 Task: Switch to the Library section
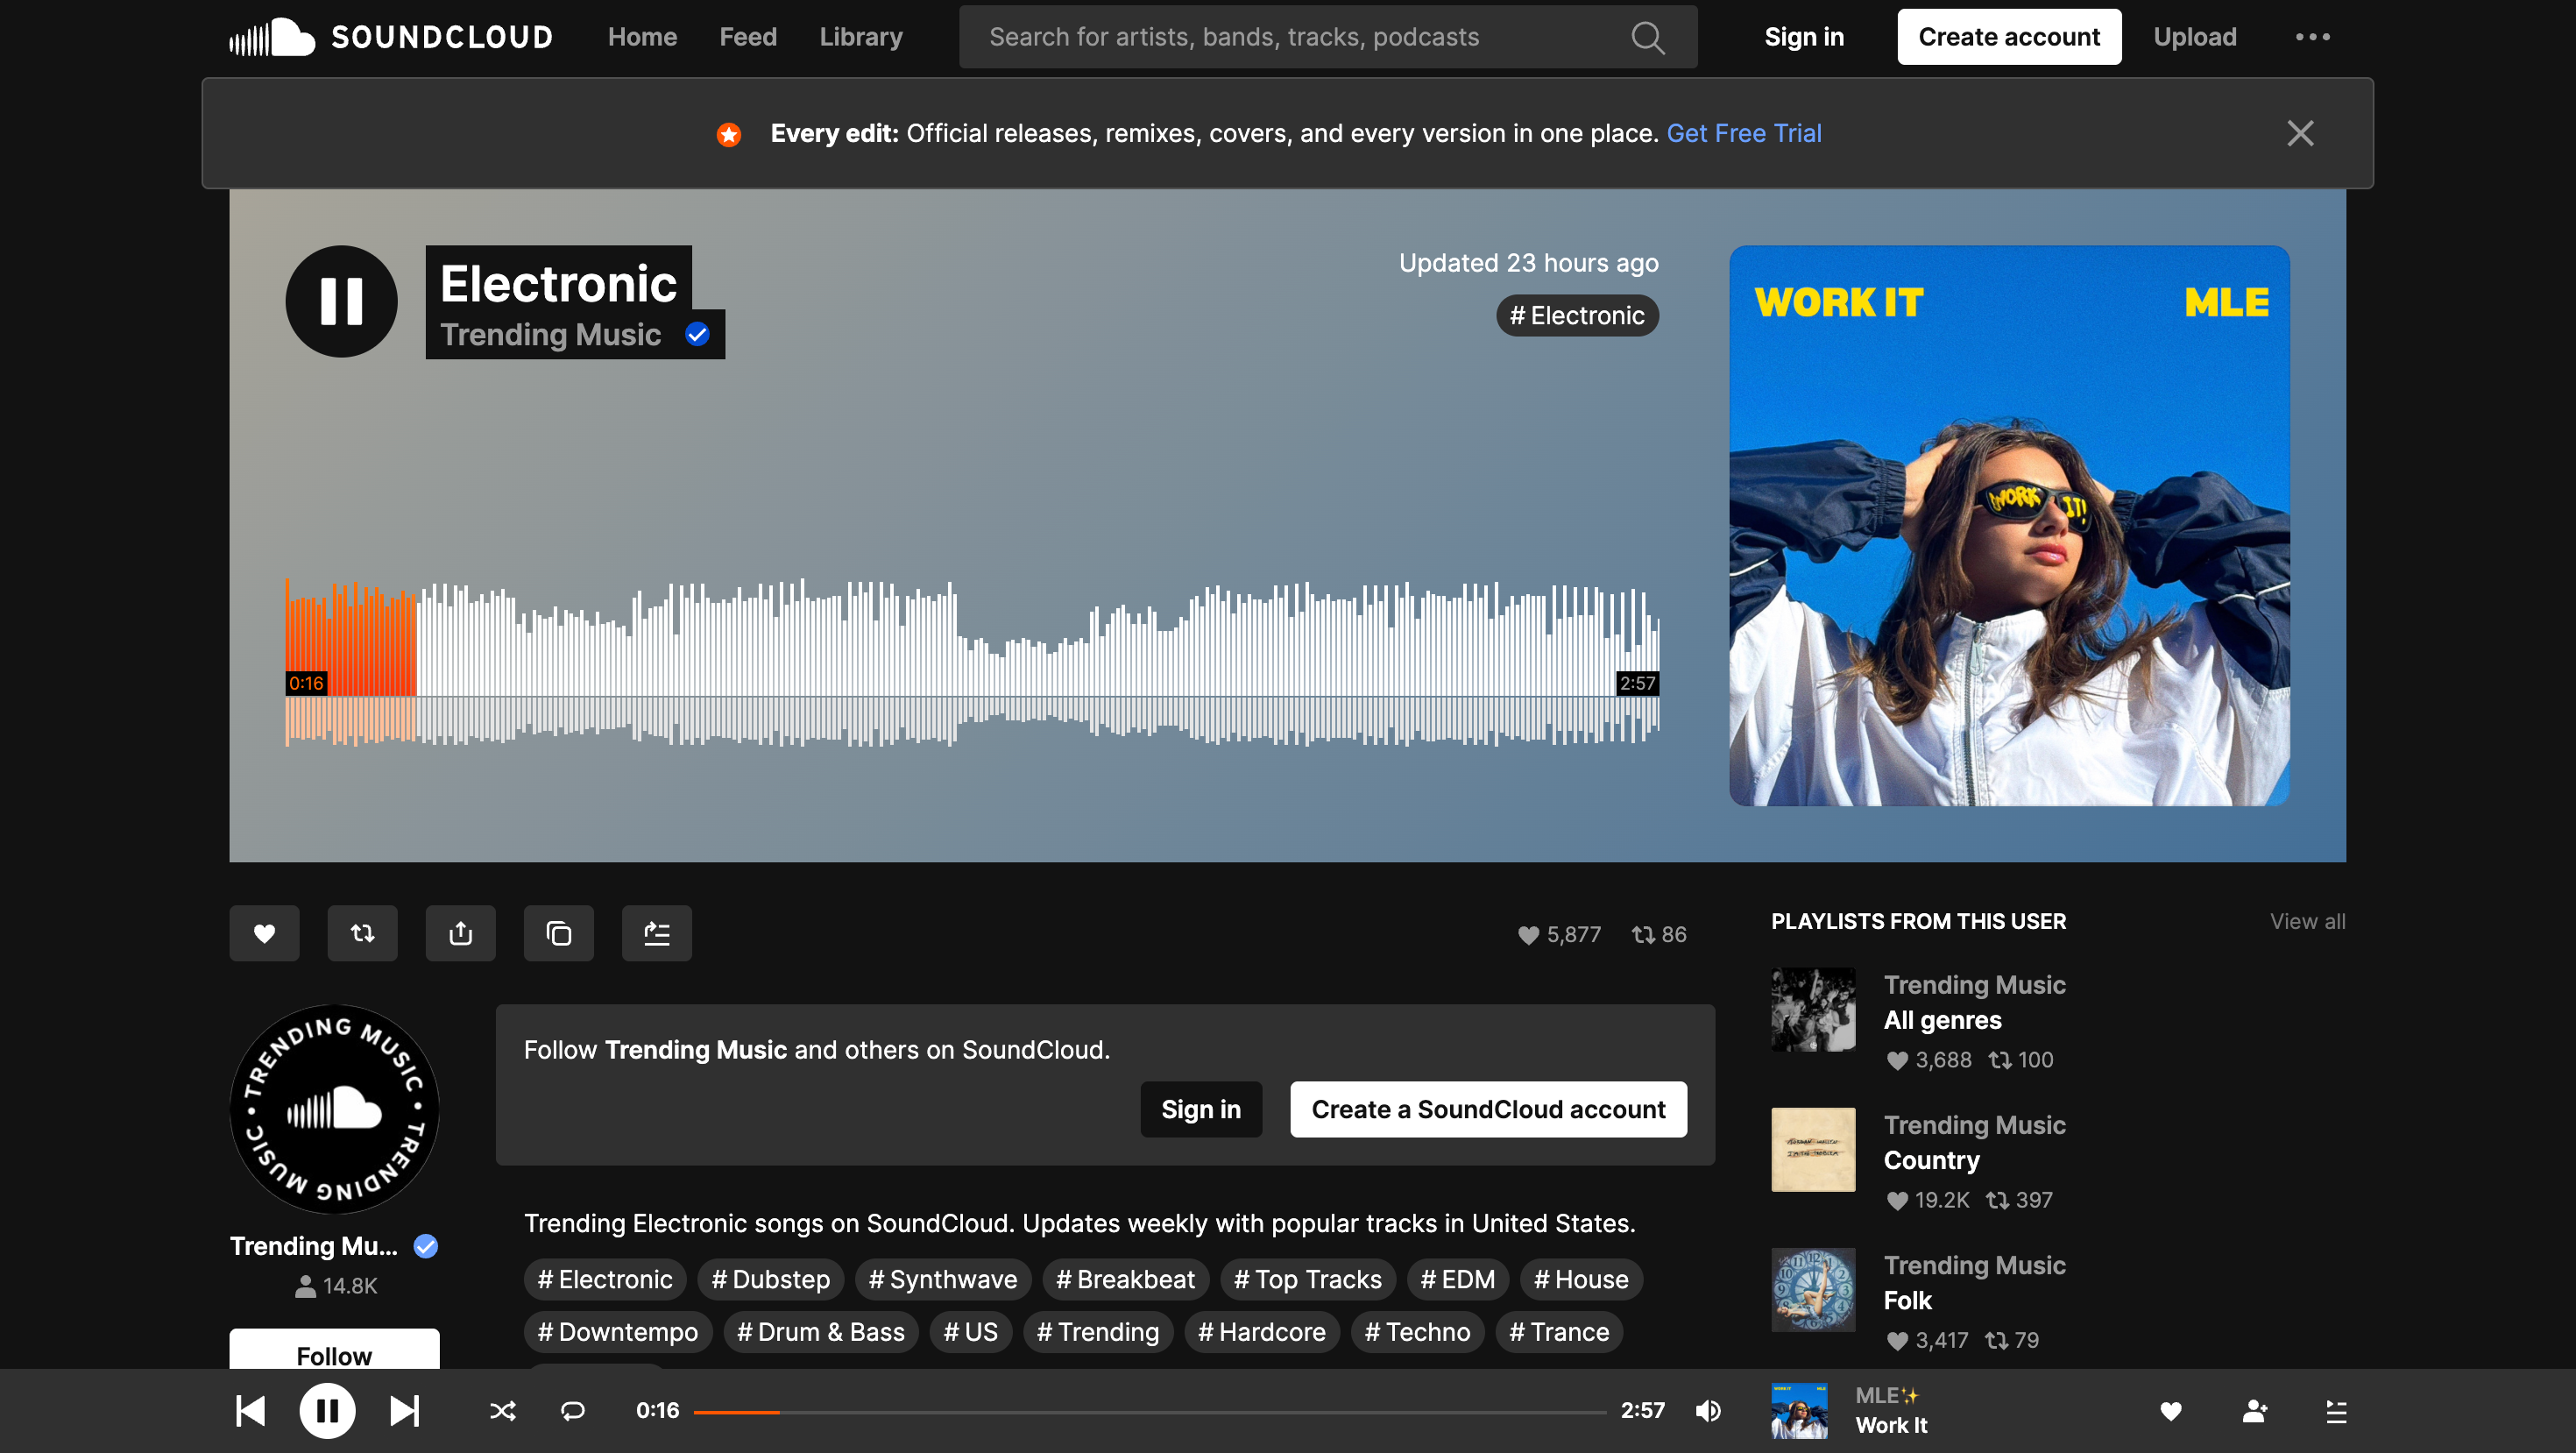point(860,36)
